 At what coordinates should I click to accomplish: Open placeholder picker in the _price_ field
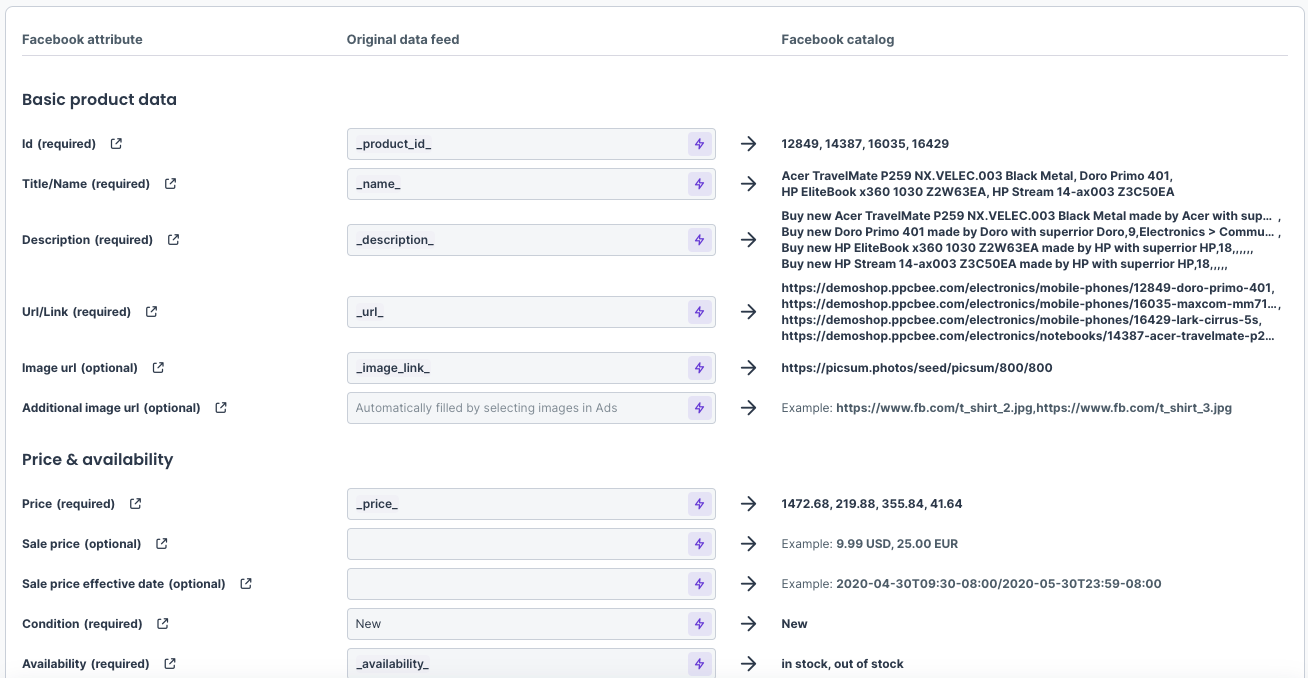click(699, 504)
